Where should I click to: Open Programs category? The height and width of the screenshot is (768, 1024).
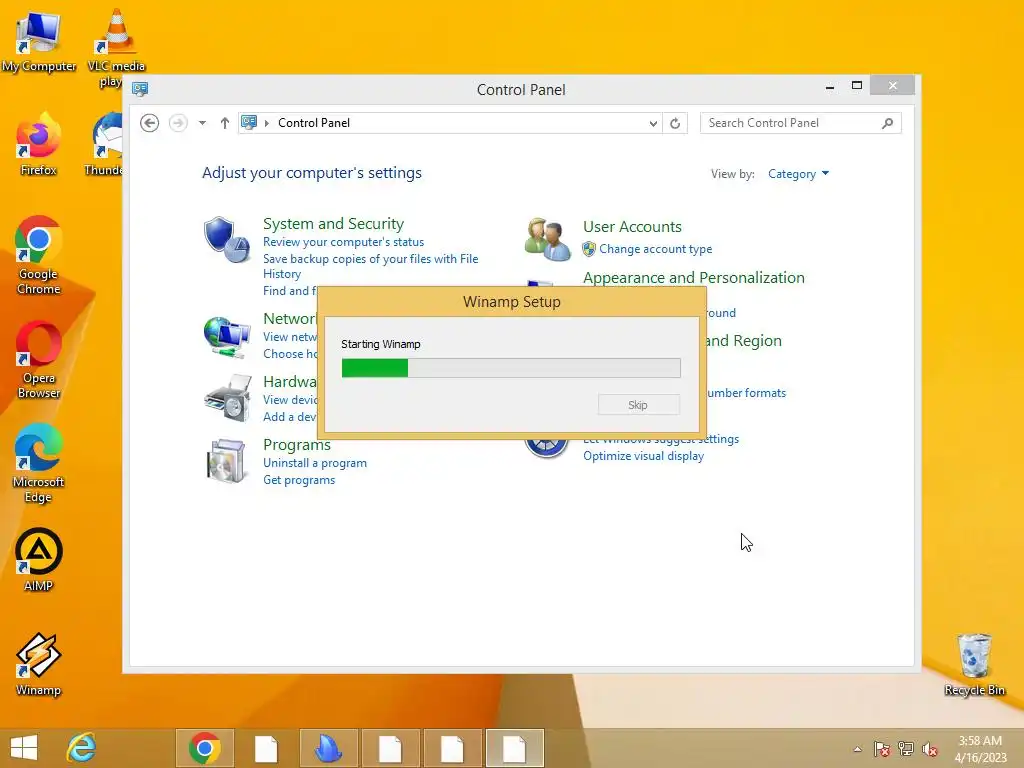[296, 445]
